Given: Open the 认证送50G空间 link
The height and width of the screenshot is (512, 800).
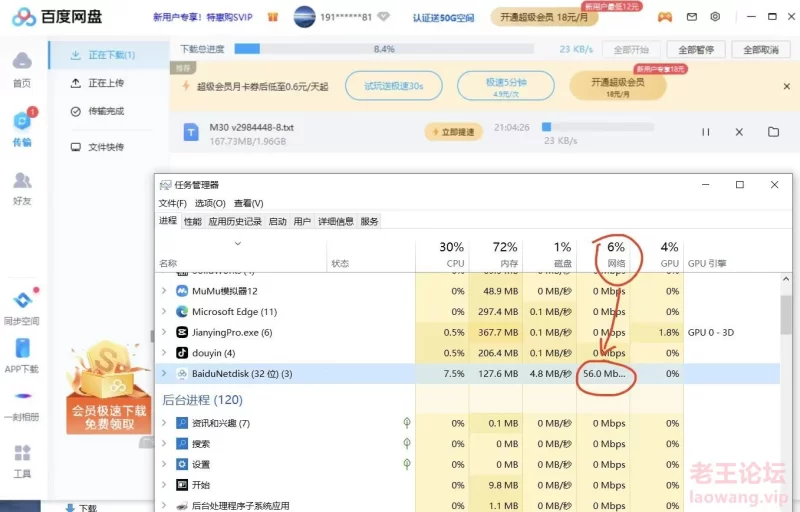Looking at the screenshot, I should point(443,17).
